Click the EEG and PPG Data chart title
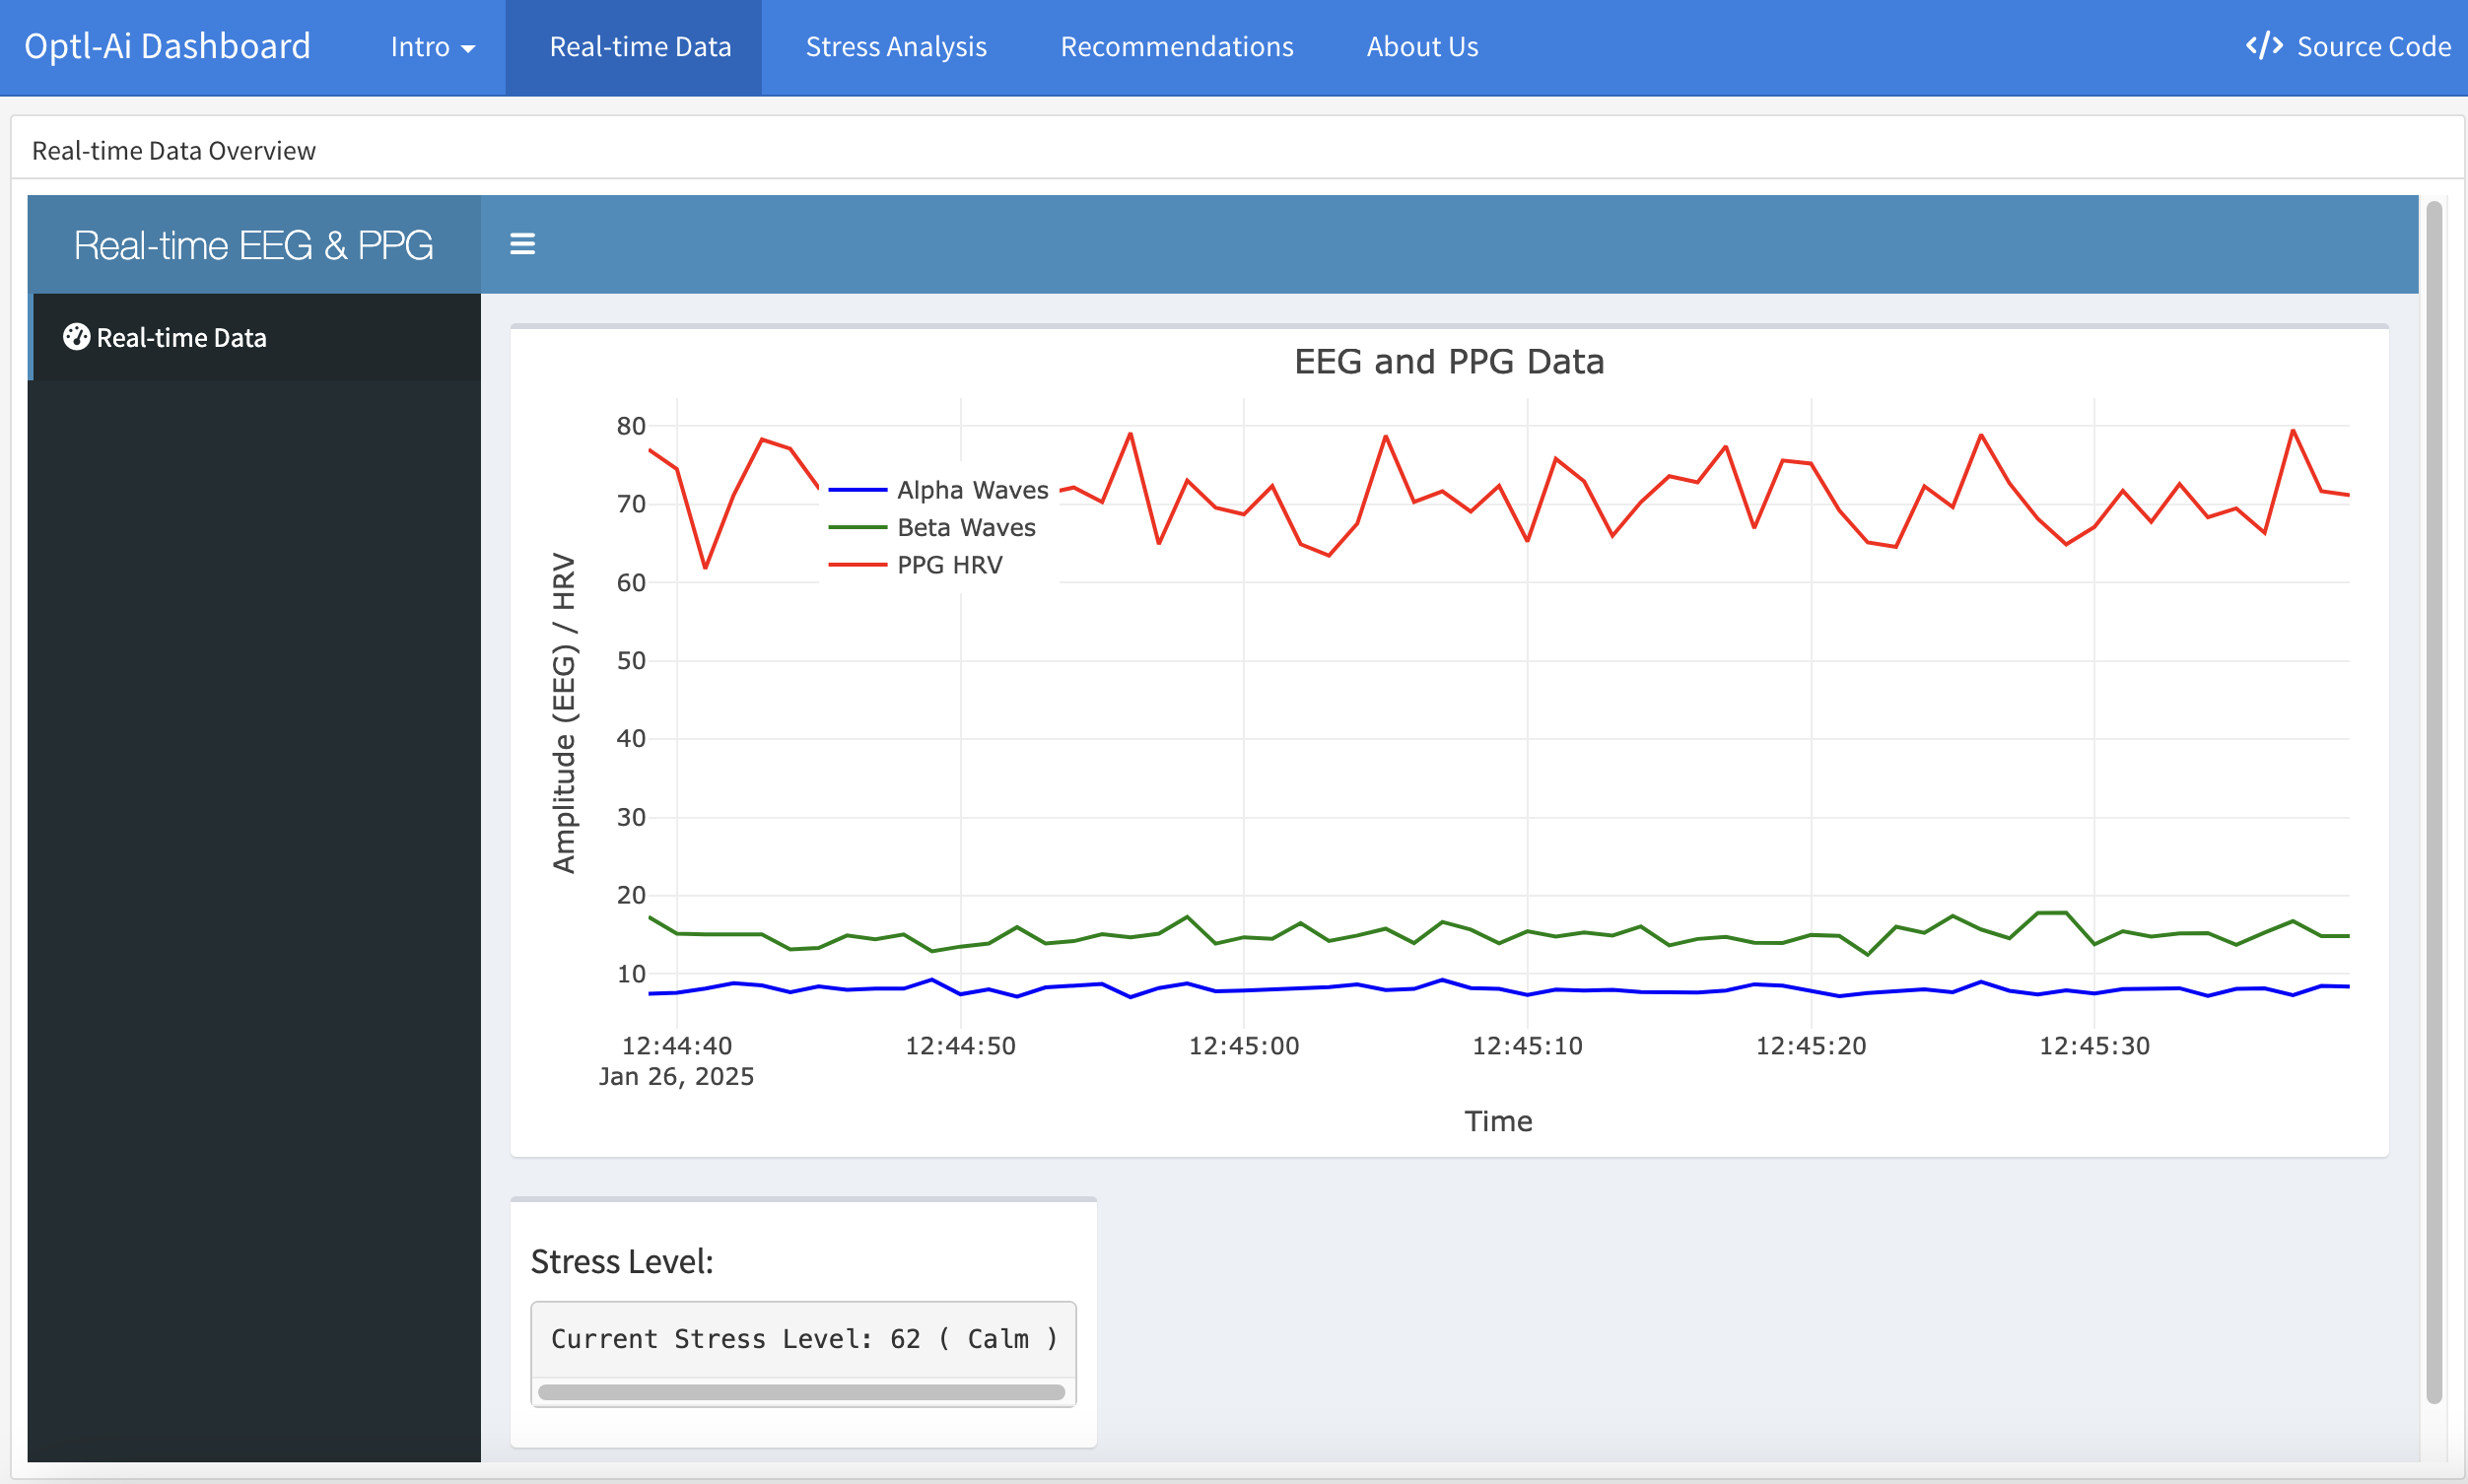 1448,362
